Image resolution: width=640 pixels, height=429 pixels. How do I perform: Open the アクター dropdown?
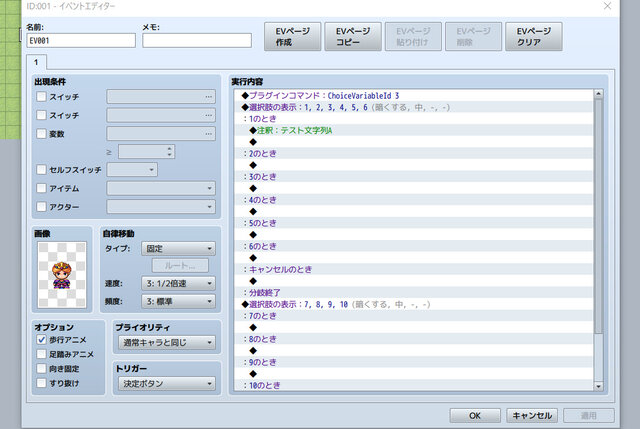point(161,207)
